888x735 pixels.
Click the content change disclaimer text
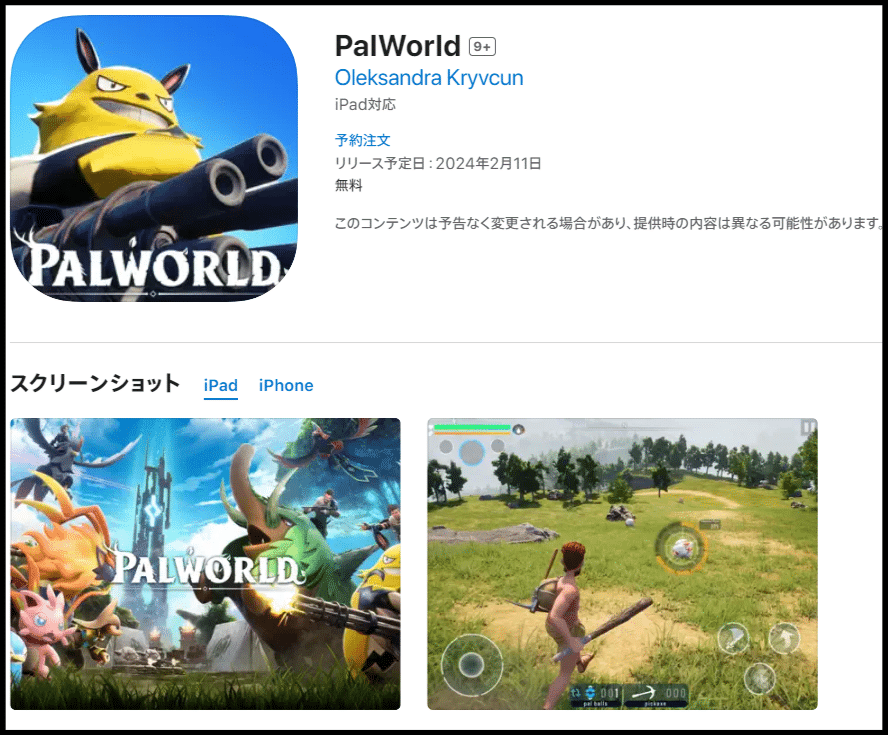[609, 223]
